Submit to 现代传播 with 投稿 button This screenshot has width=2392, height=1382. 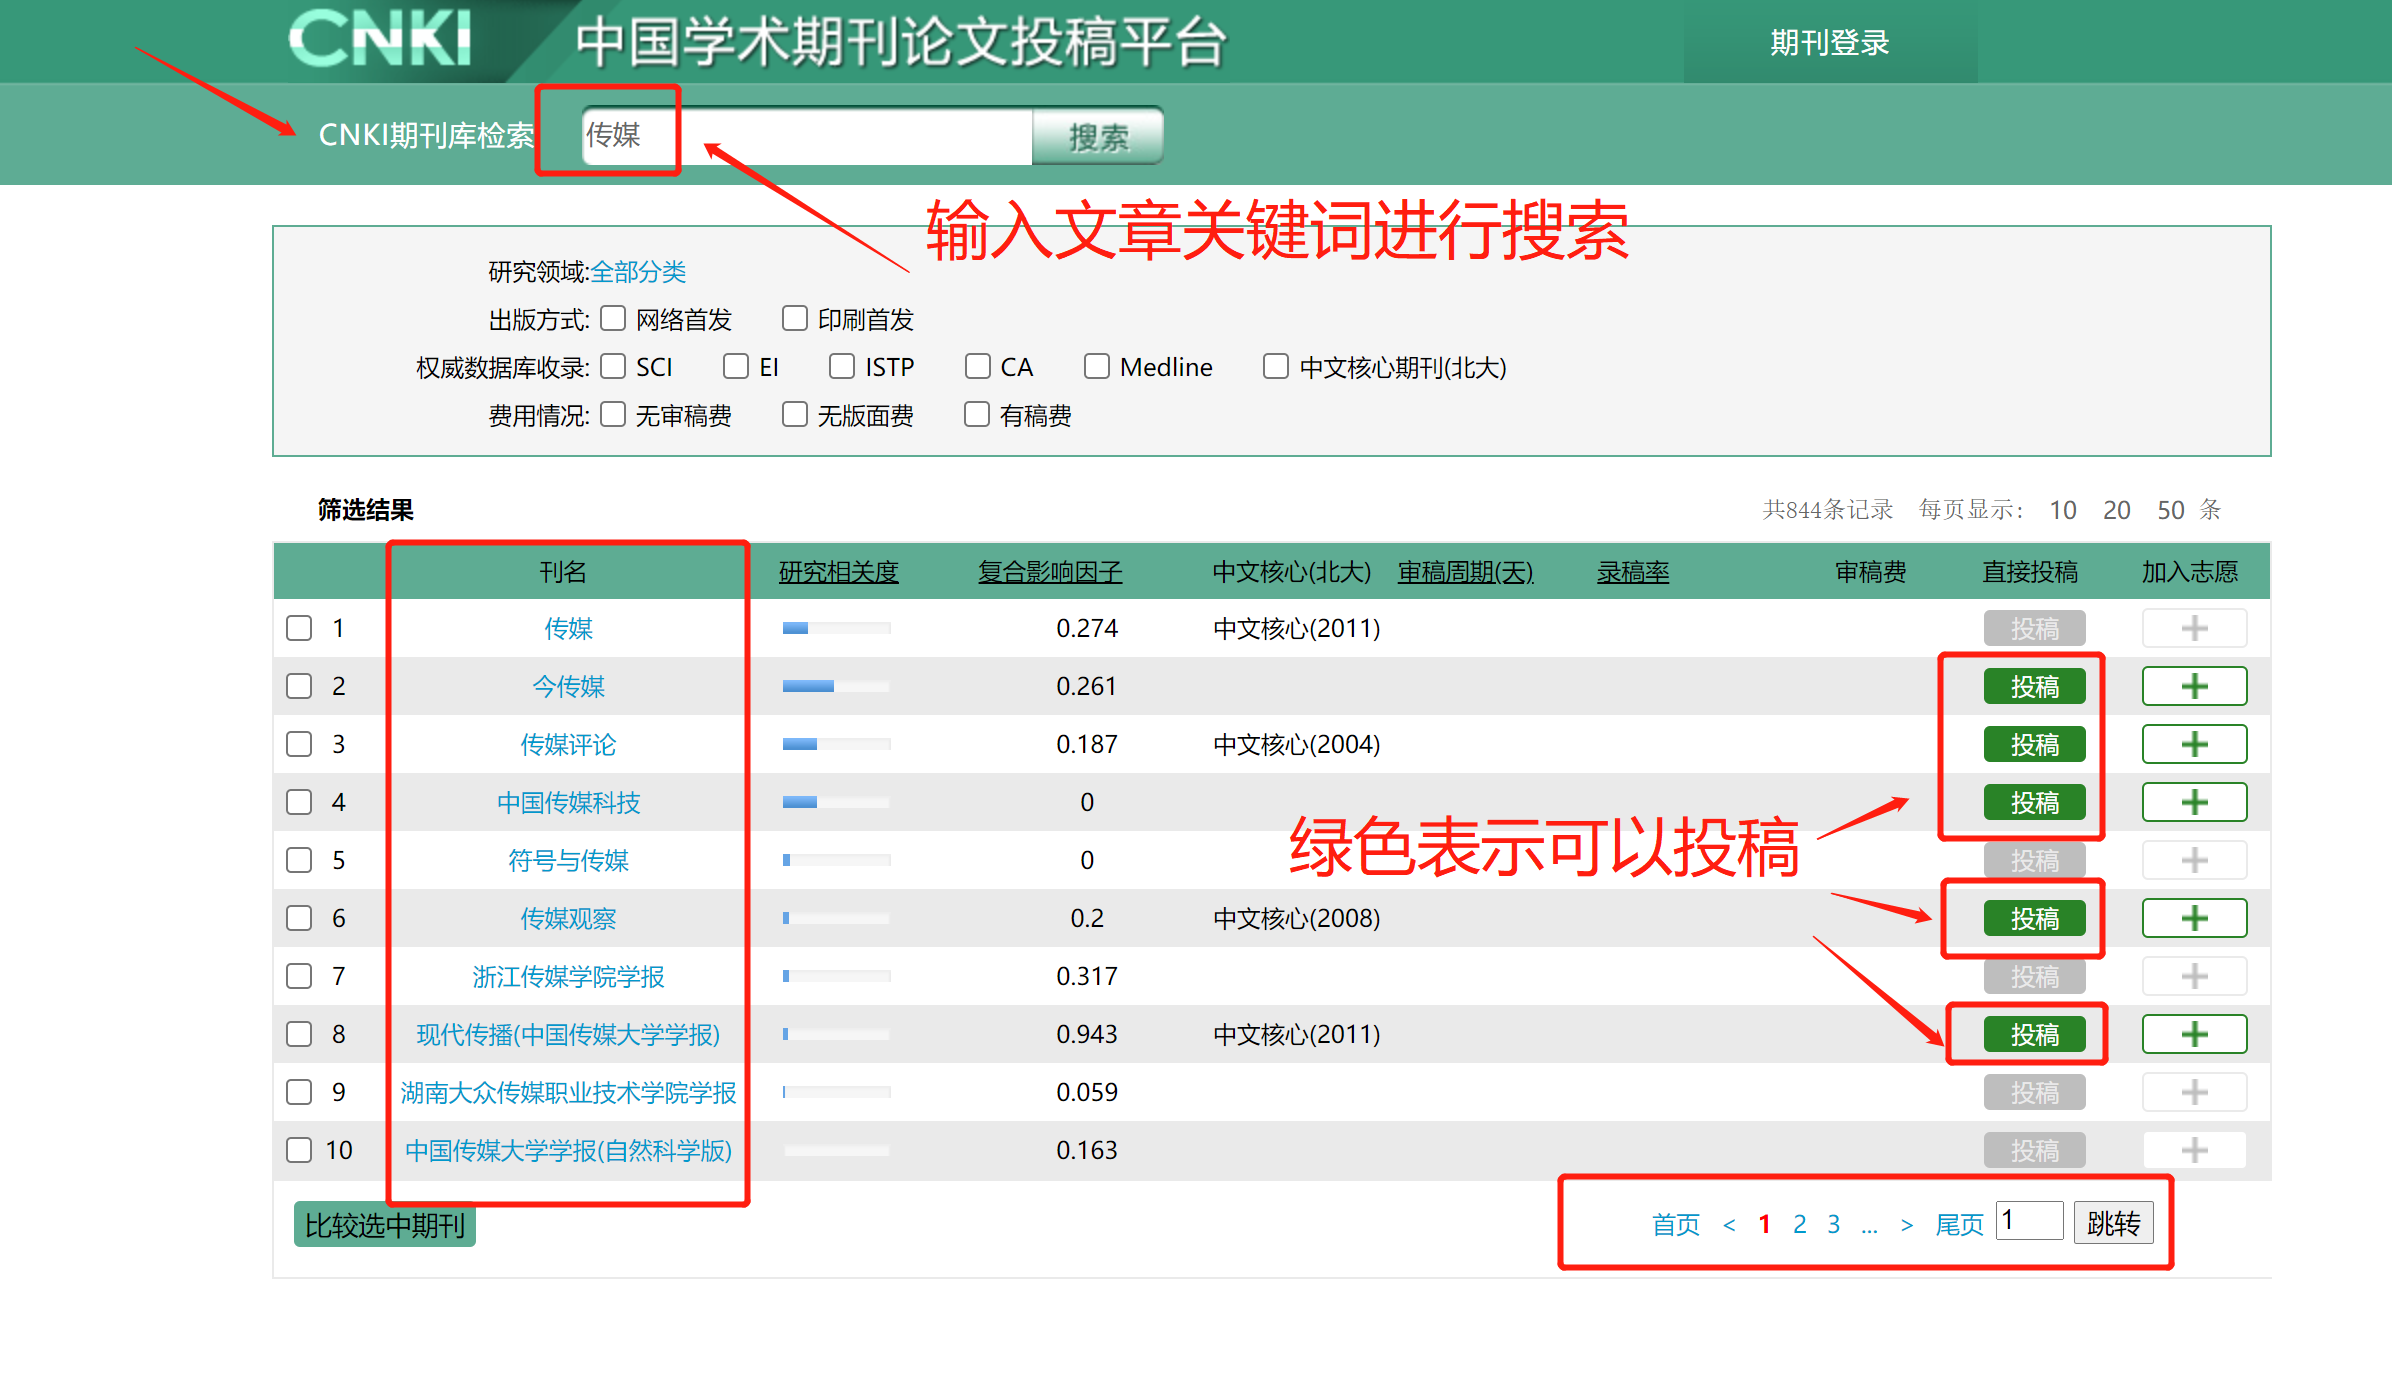pos(2035,1035)
